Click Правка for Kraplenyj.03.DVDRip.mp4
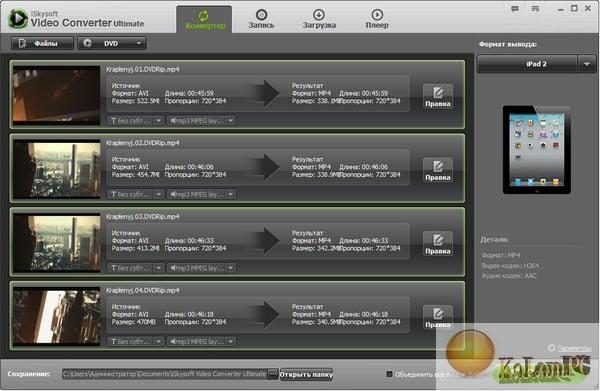 [438, 244]
